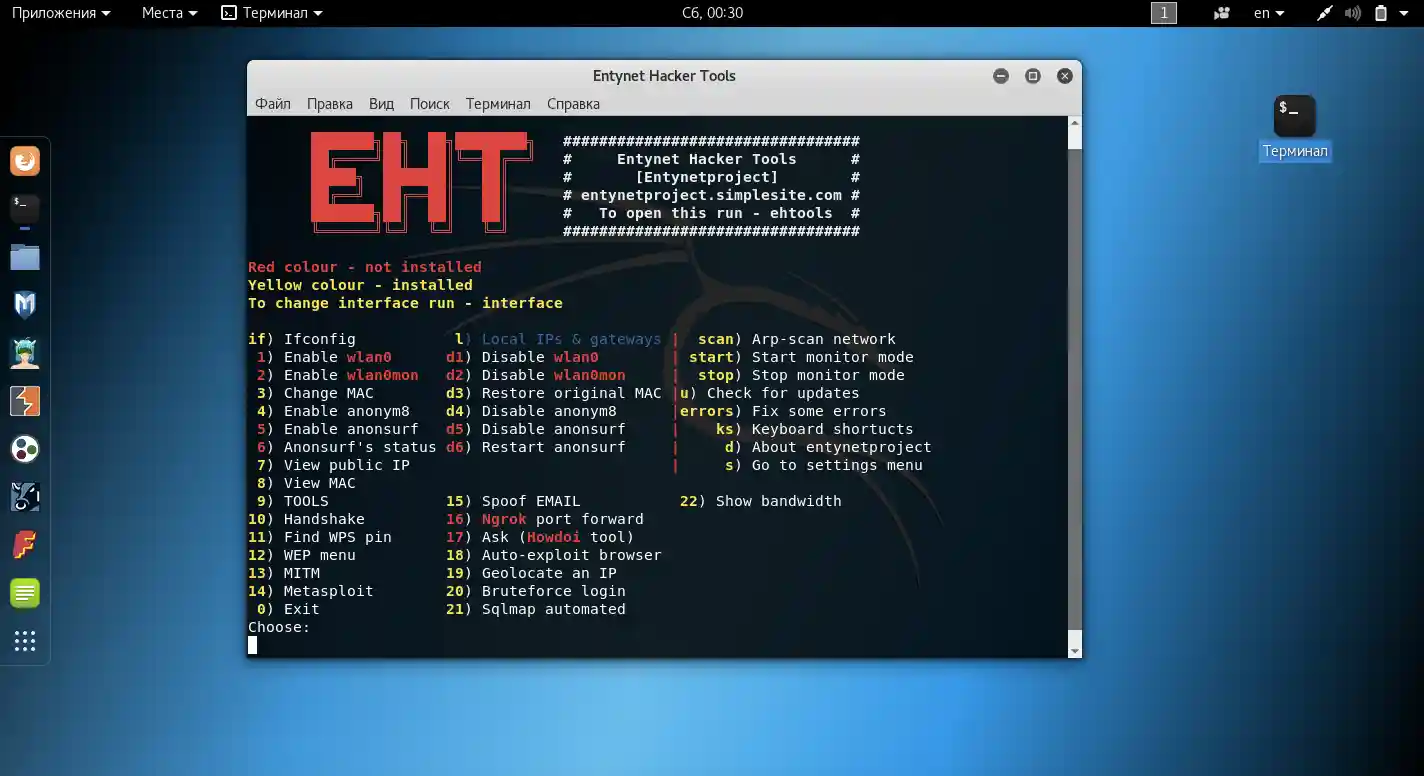Image resolution: width=1424 pixels, height=776 pixels.
Task: Open the Приложения applications menu
Action: click(63, 13)
